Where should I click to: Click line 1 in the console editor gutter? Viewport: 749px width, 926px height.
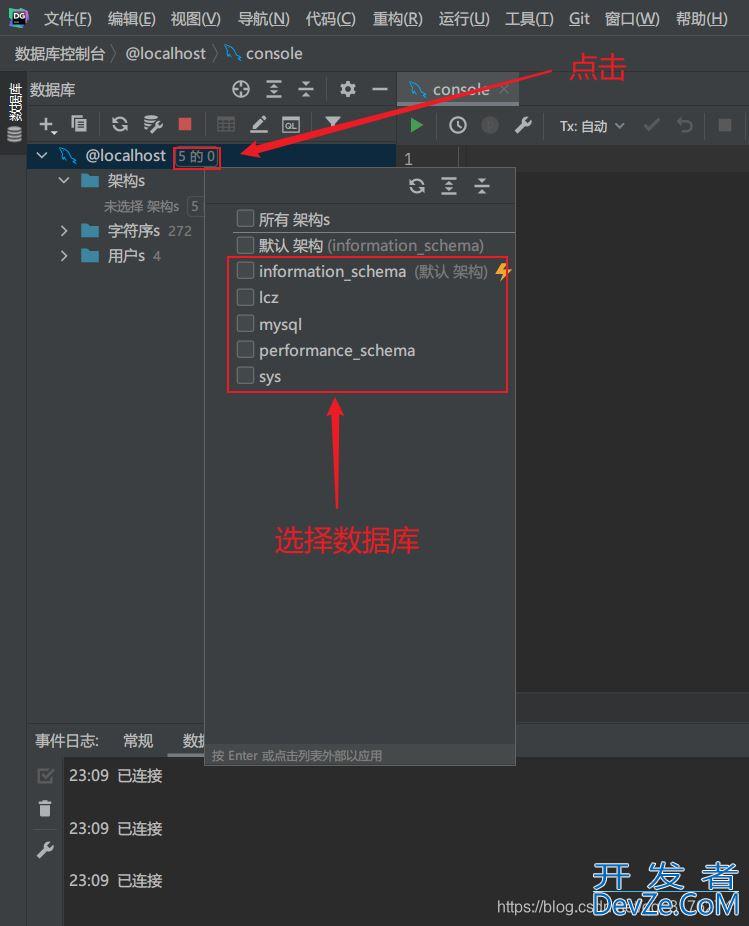coord(408,159)
